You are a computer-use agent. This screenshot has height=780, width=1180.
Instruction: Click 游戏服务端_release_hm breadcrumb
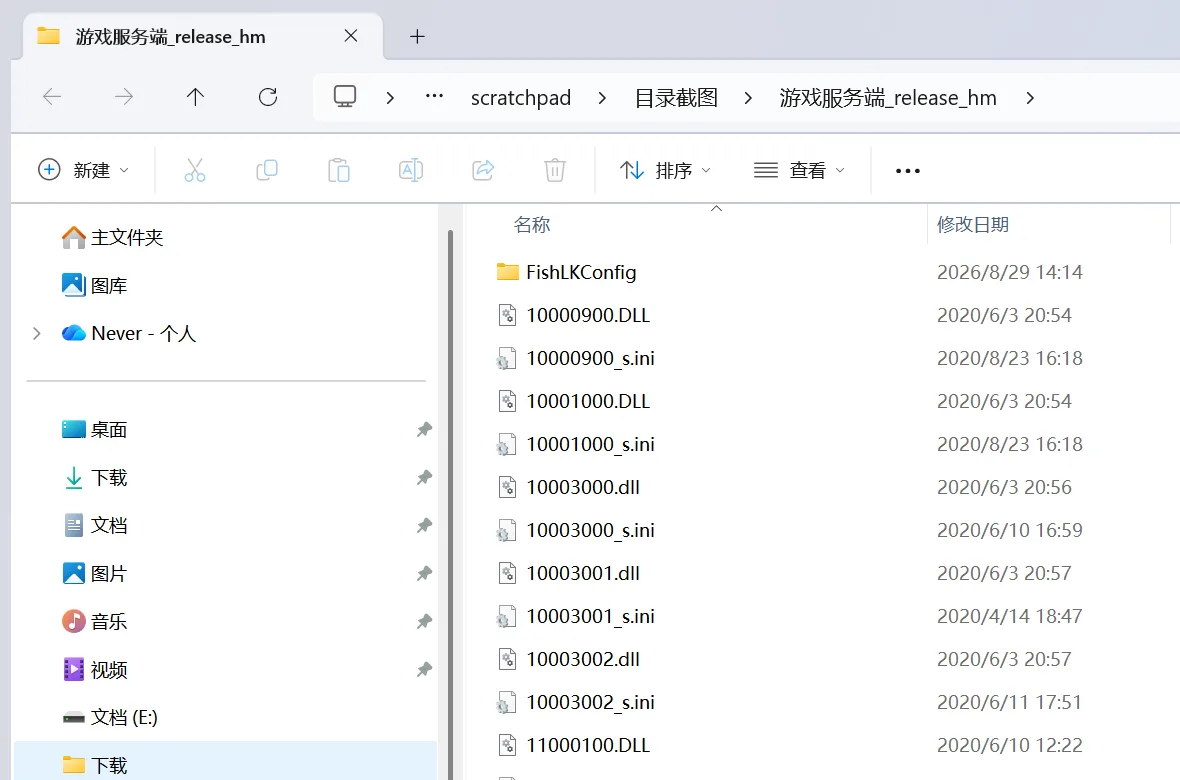[x=888, y=97]
